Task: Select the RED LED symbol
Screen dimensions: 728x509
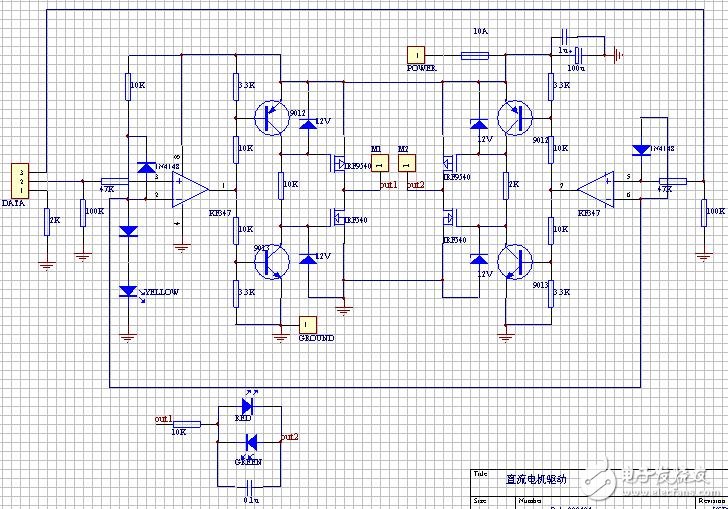Action: tap(249, 407)
